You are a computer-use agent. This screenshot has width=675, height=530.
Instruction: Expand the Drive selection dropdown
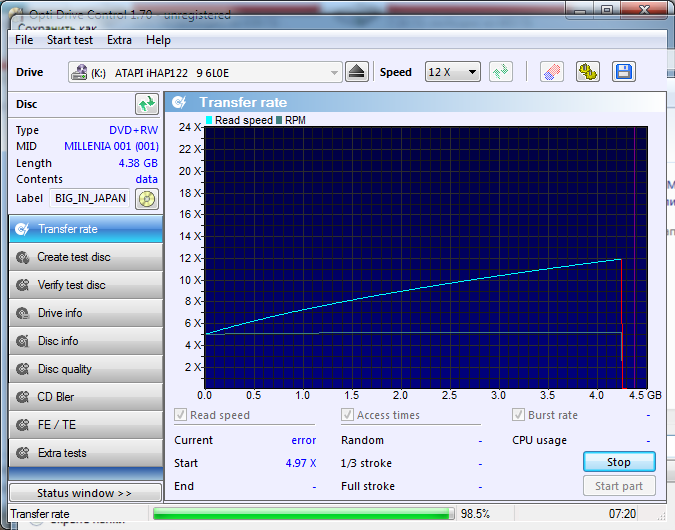(x=334, y=72)
